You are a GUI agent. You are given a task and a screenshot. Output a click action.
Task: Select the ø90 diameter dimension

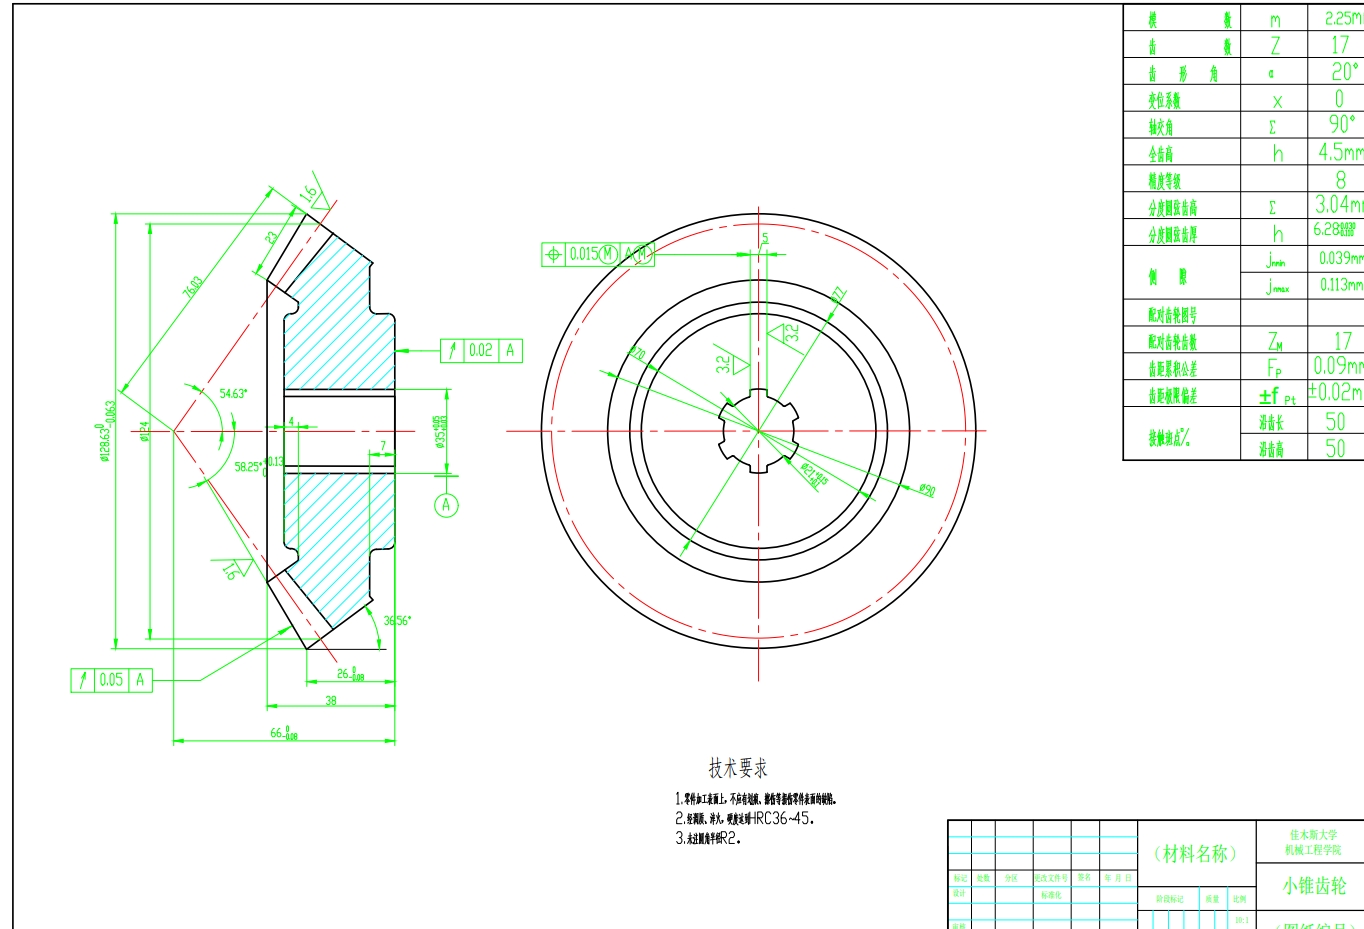pos(927,490)
